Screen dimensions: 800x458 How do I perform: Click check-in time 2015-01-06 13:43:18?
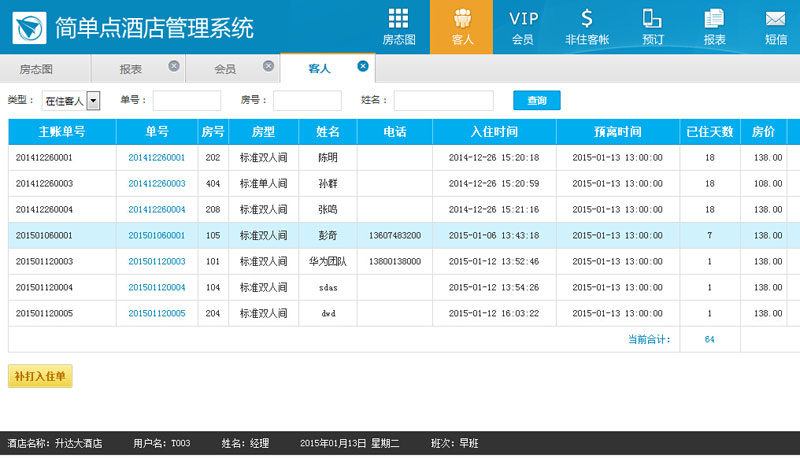pyautogui.click(x=494, y=236)
